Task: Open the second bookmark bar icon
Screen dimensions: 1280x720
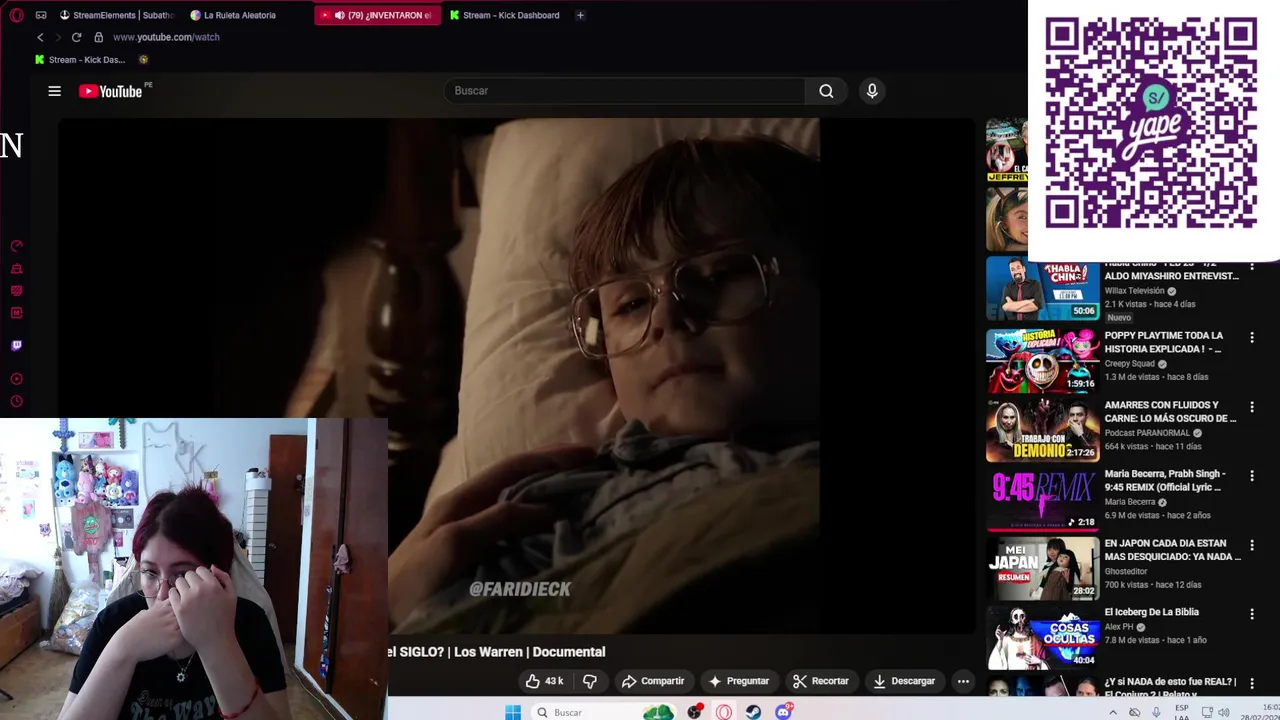Action: tap(144, 59)
